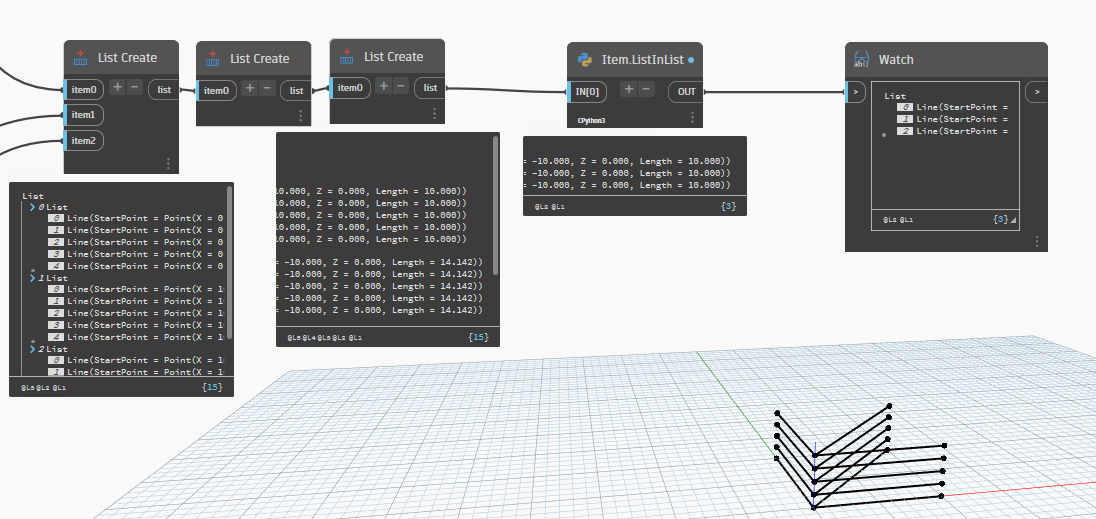
Task: Click the OUT port on Item.ListInList
Action: [686, 92]
